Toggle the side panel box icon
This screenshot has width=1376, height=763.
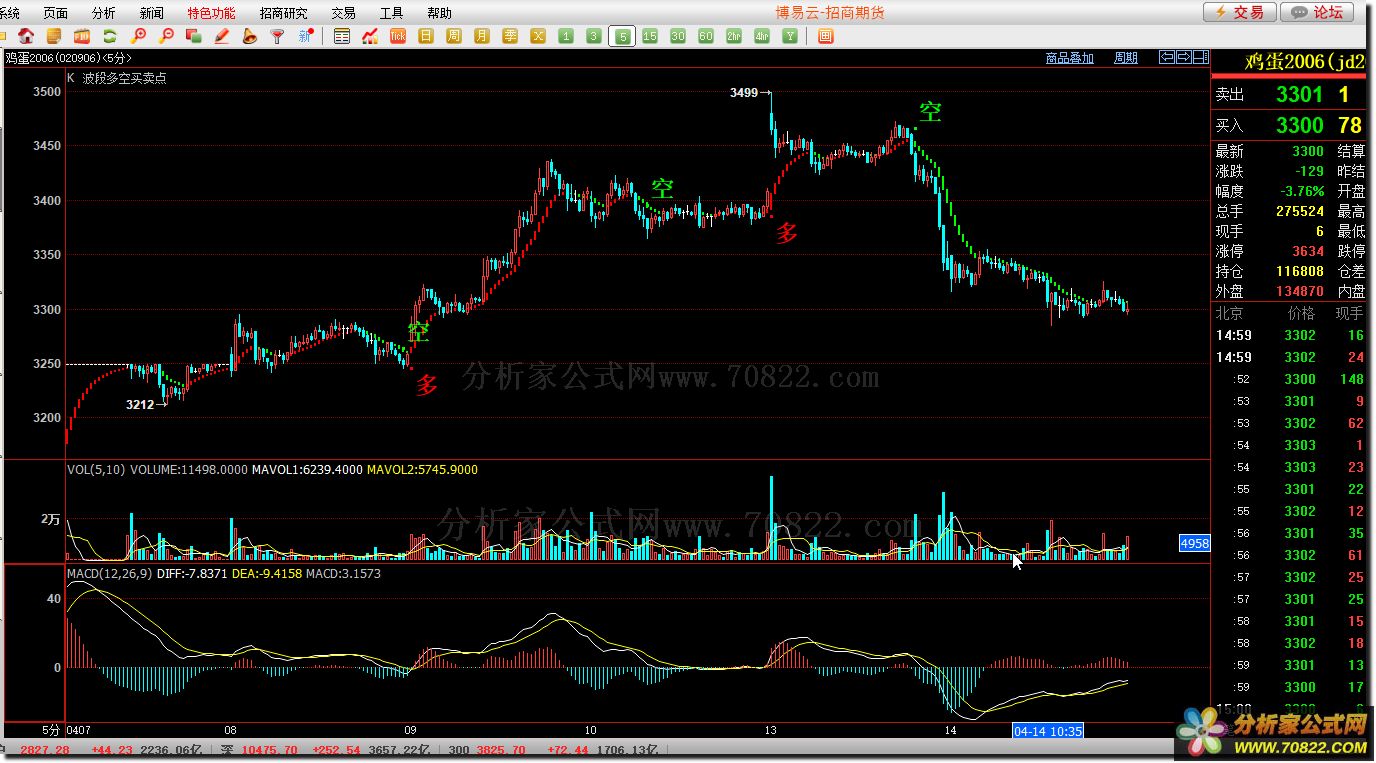[1199, 57]
